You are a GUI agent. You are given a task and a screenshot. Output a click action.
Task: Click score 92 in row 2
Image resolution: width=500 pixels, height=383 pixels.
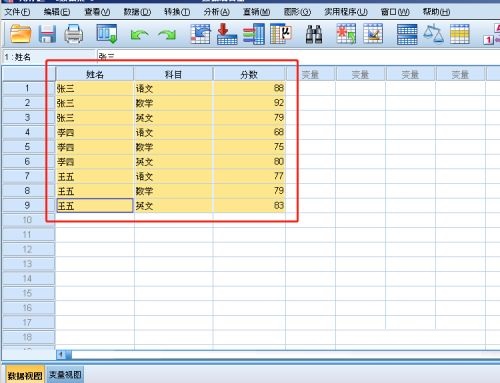249,103
